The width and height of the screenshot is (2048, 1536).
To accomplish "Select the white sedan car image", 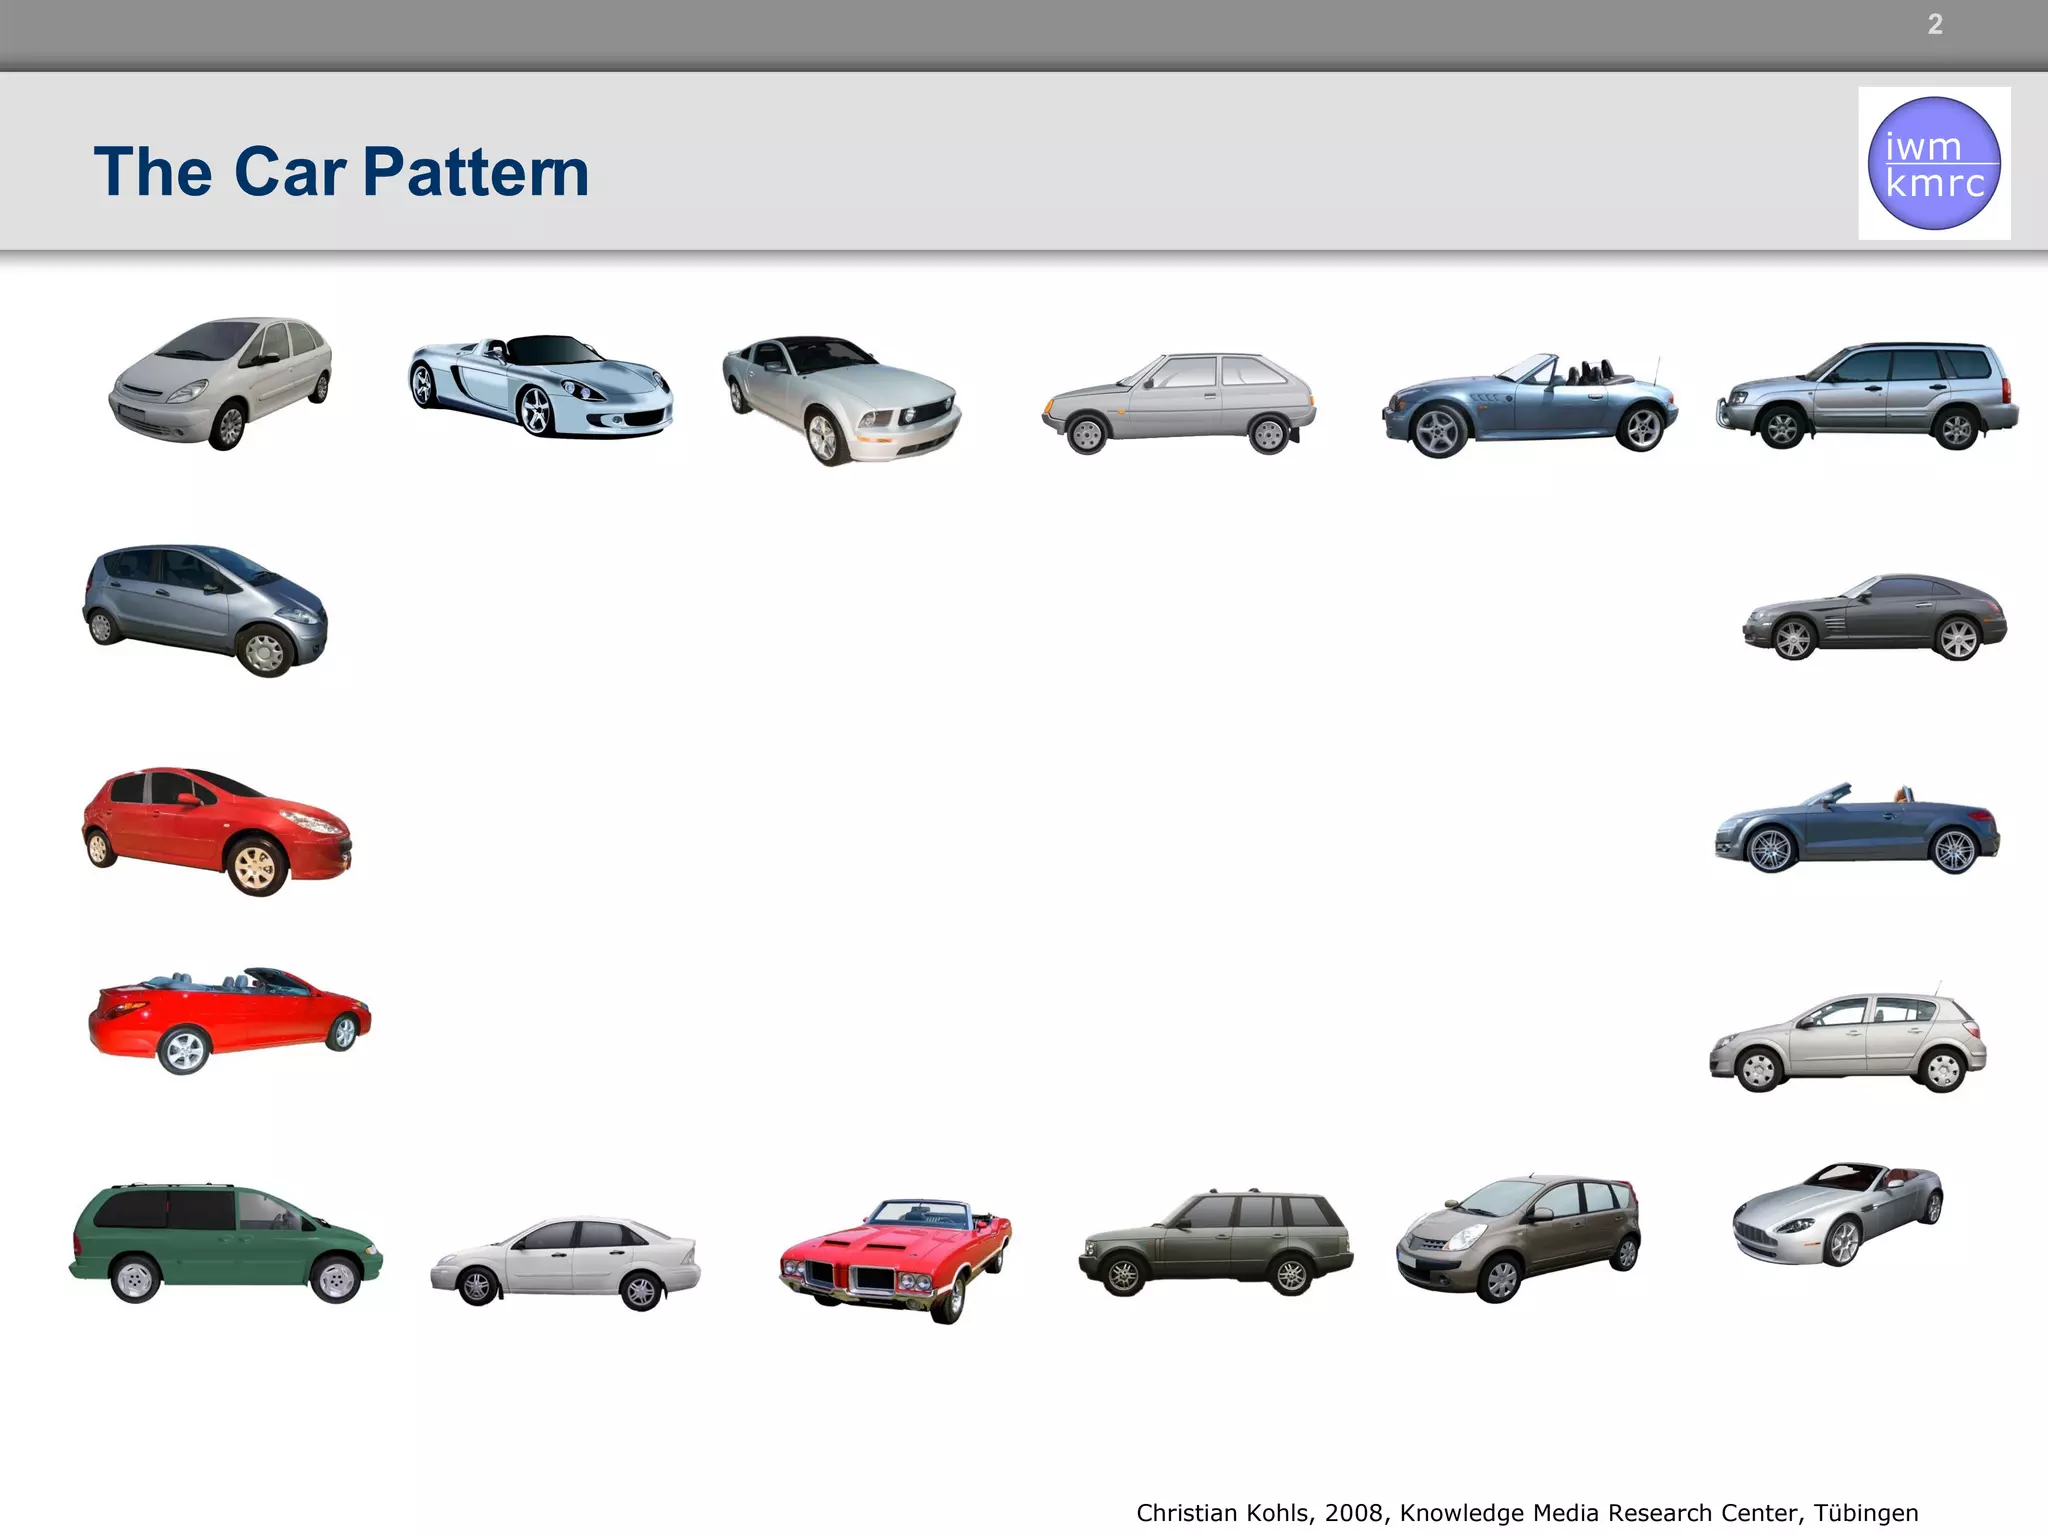I will point(566,1262).
